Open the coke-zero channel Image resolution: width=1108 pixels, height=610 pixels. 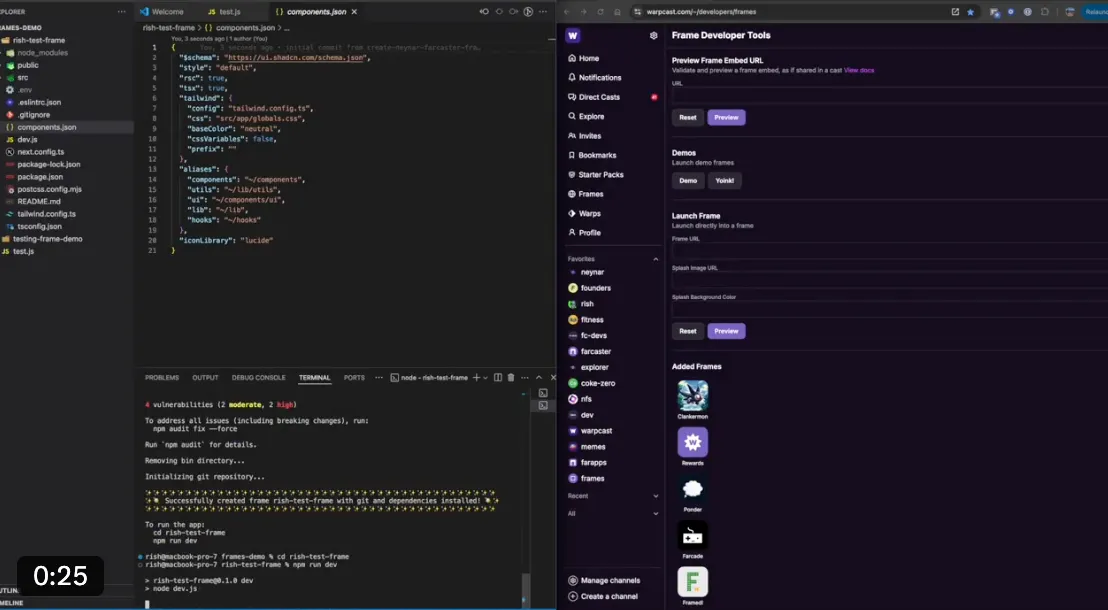coord(591,383)
